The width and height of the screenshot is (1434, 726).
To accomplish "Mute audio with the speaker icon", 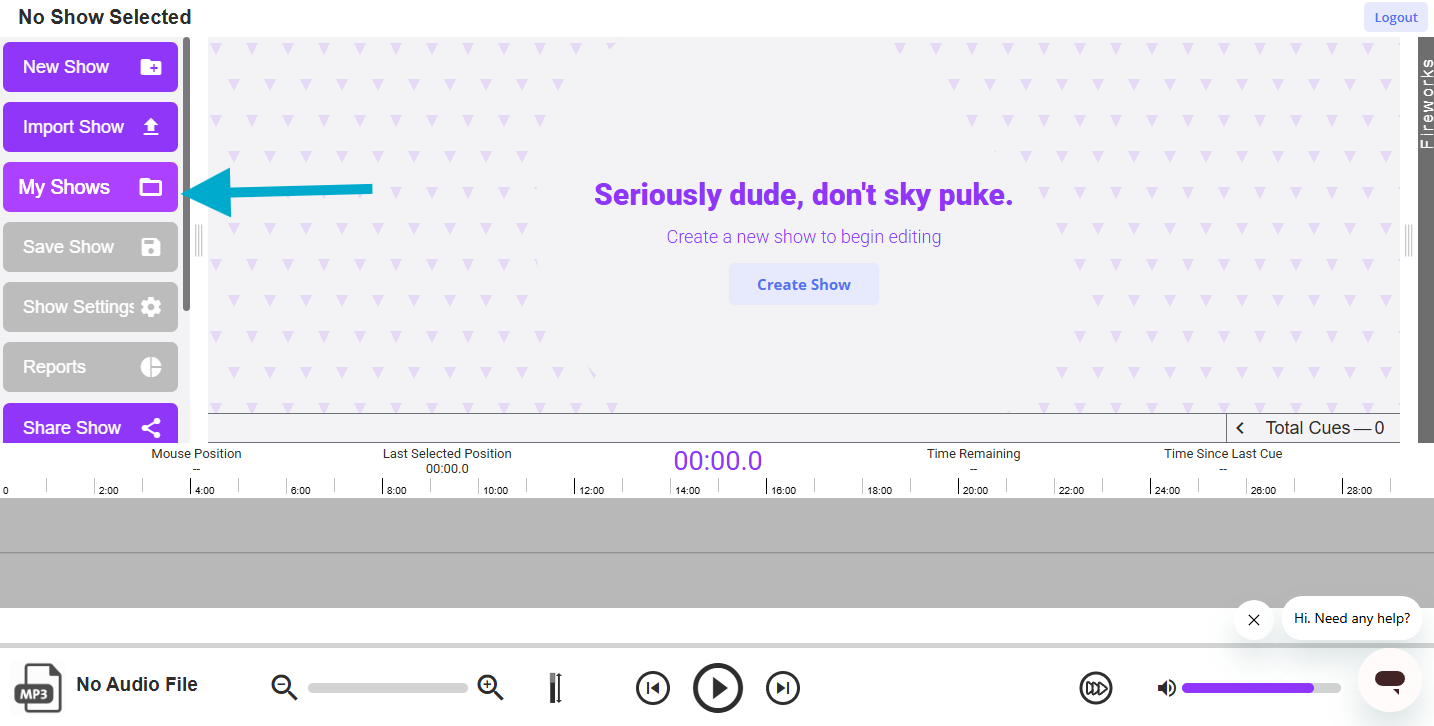I will (x=1166, y=688).
